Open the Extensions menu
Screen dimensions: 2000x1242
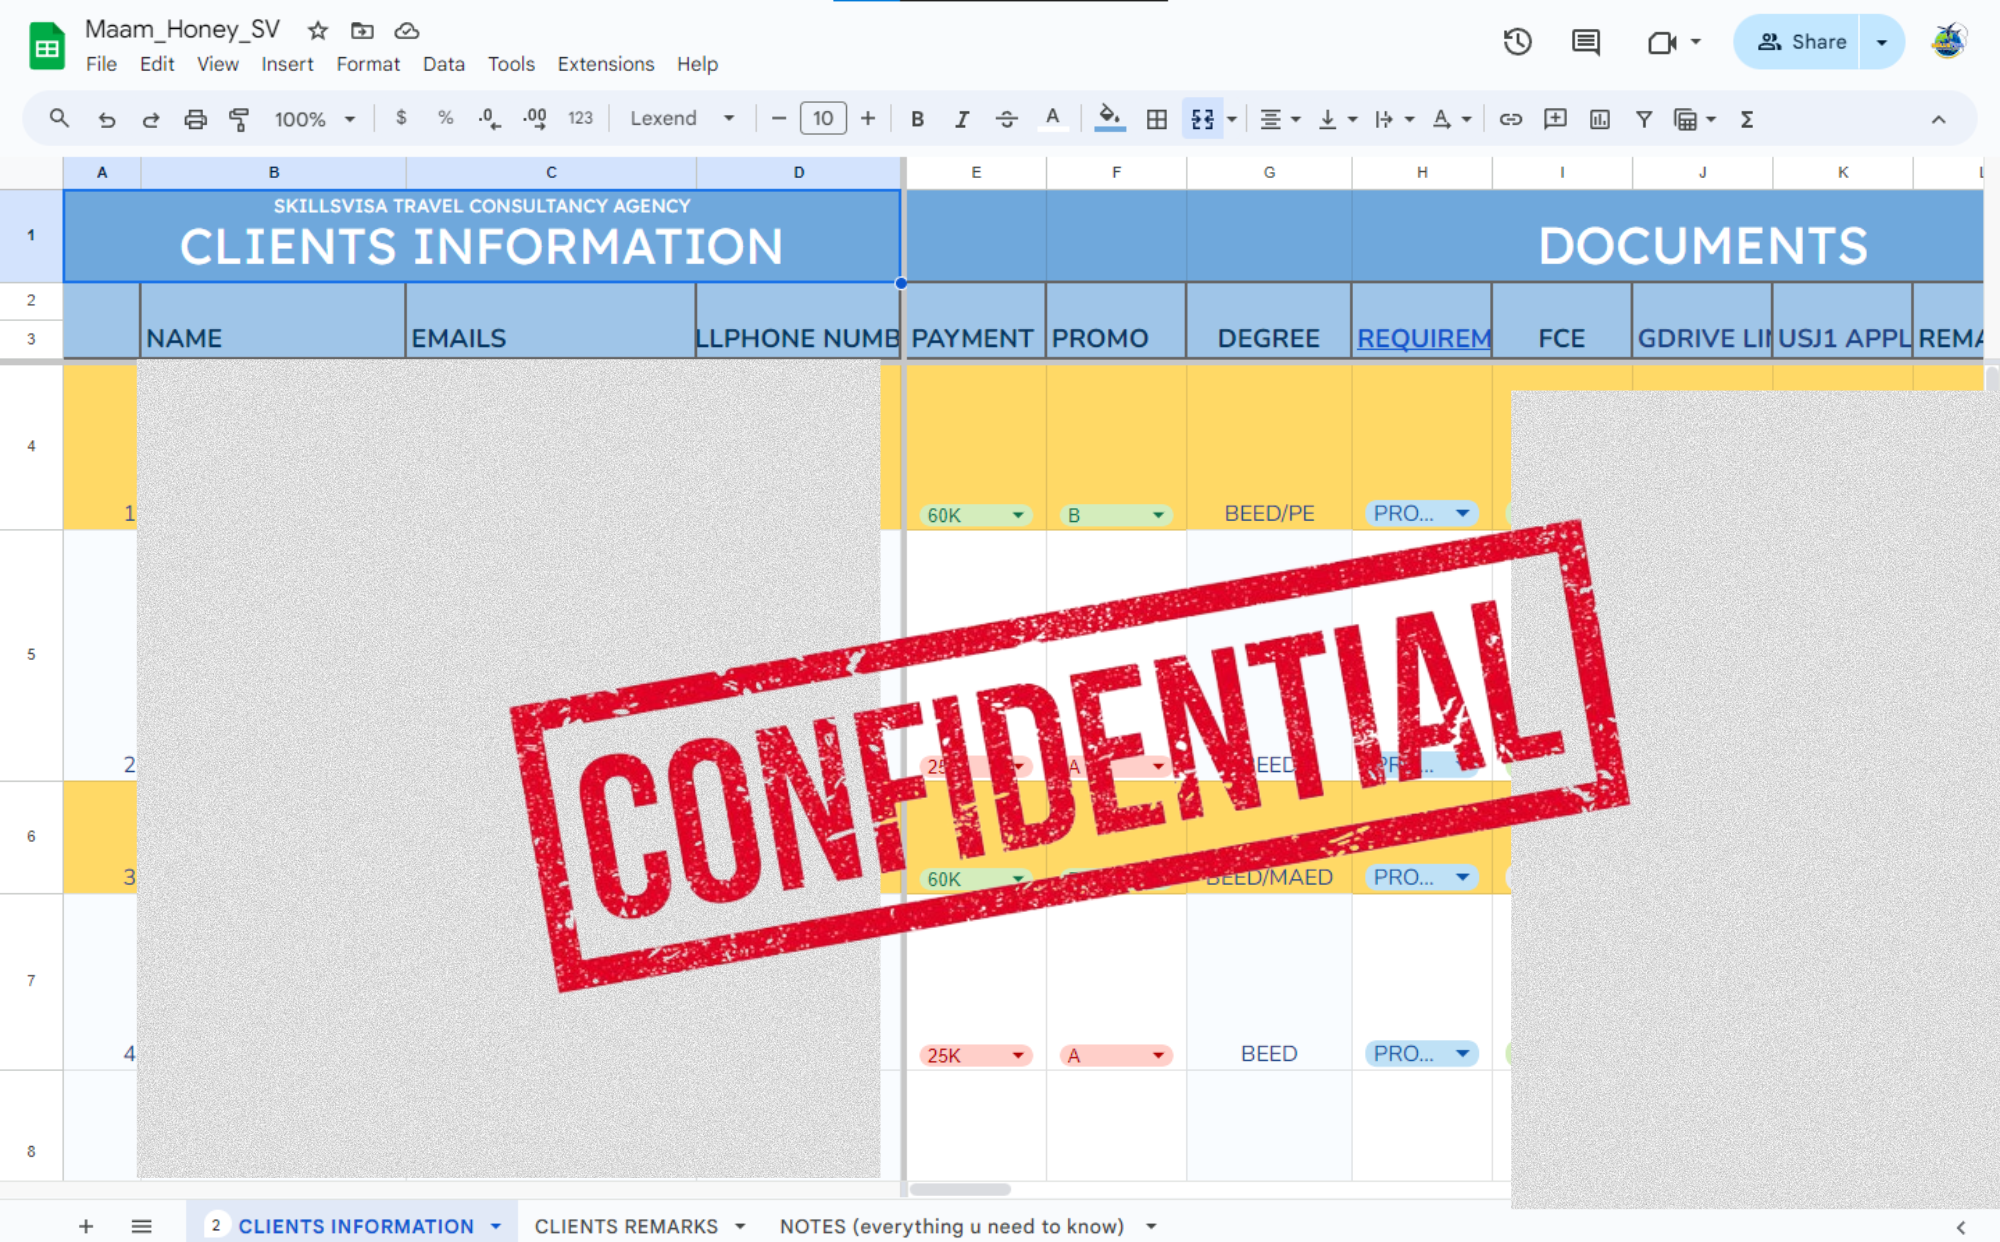click(605, 64)
